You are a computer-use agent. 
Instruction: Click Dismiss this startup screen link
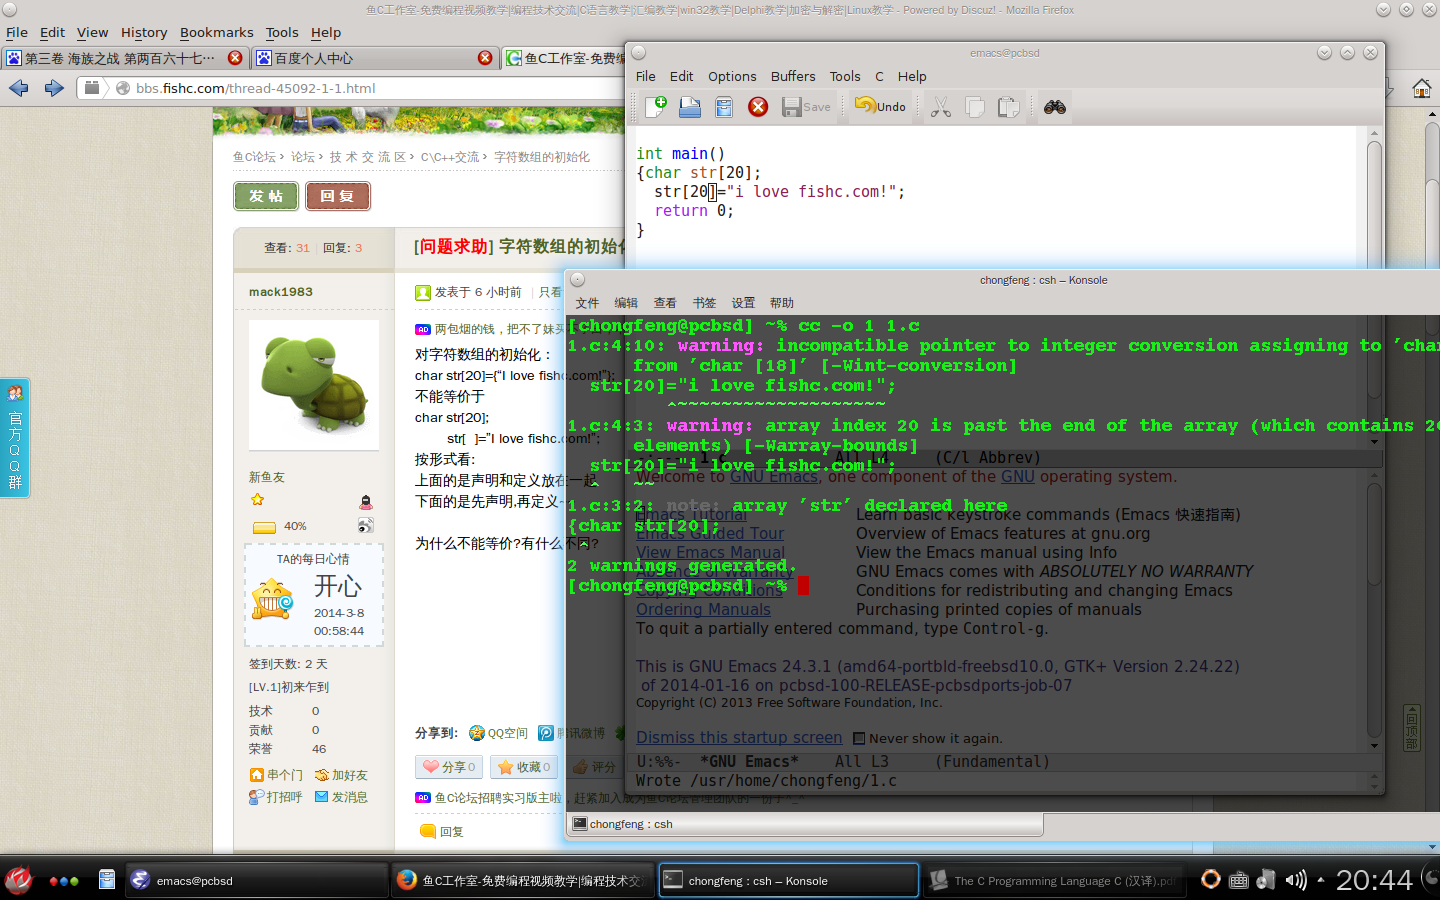(x=739, y=737)
